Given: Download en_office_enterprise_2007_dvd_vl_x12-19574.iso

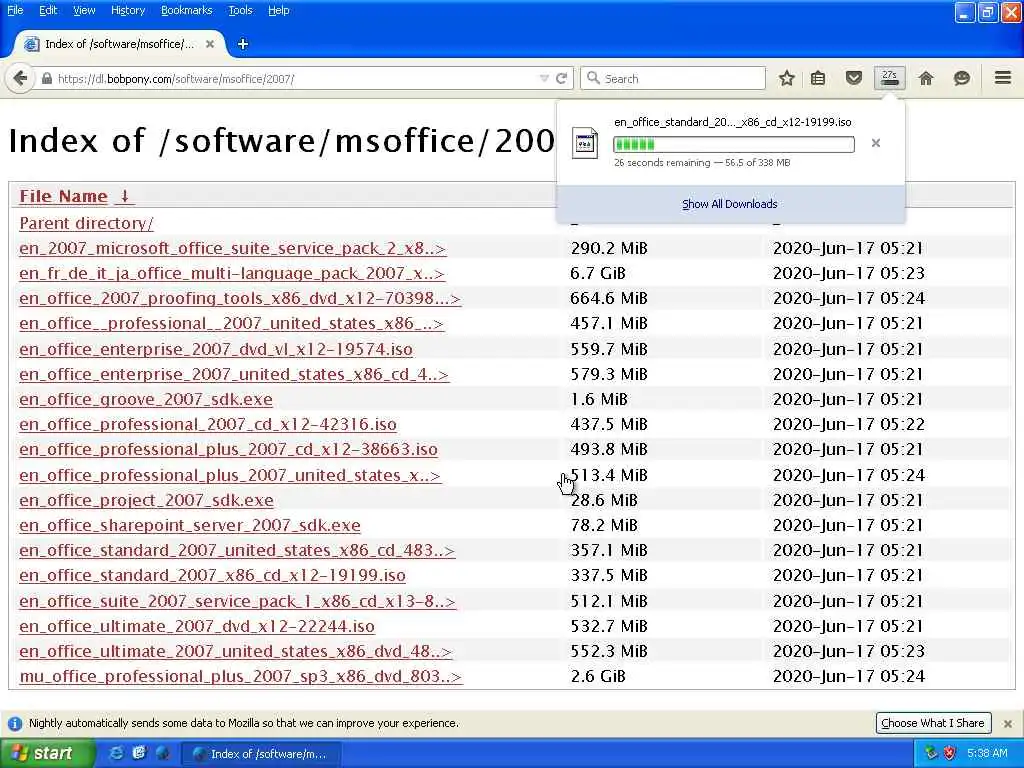Looking at the screenshot, I should [216, 349].
